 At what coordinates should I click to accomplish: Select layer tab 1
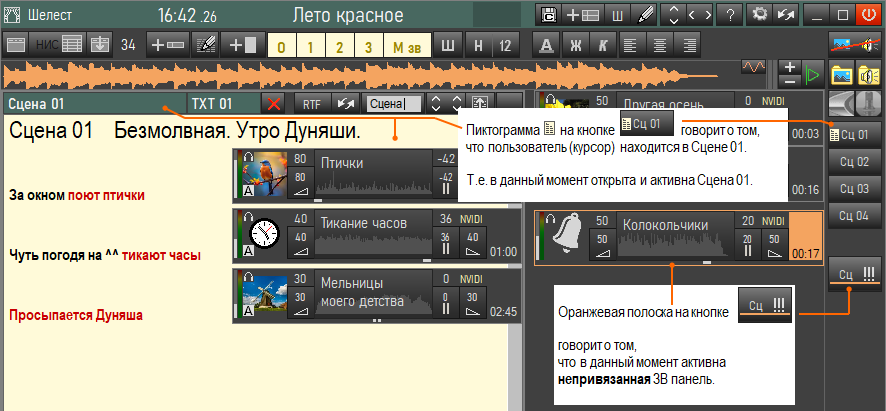click(x=310, y=46)
